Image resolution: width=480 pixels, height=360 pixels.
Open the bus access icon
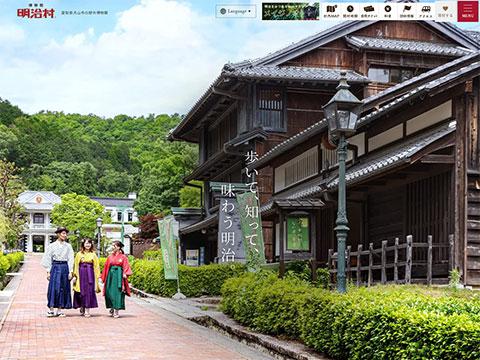coord(426,11)
